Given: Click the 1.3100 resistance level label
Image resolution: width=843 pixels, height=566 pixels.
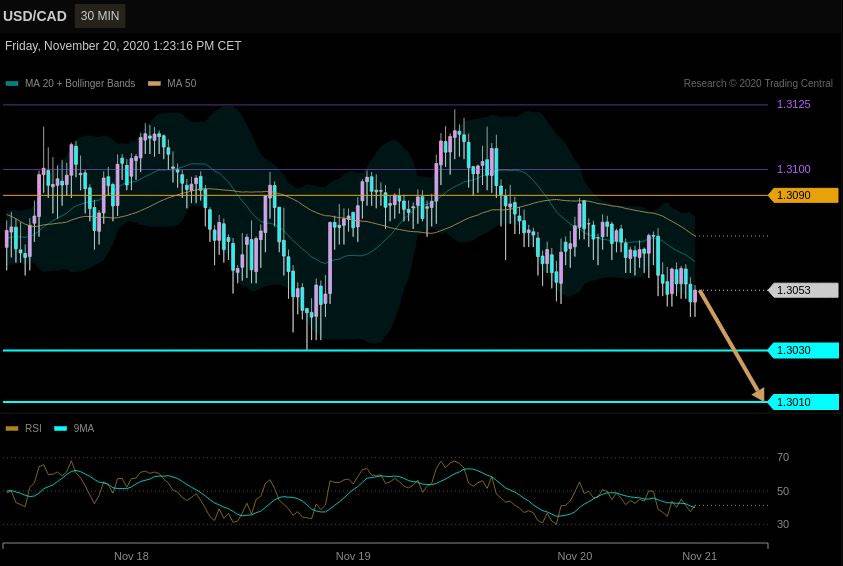Looking at the screenshot, I should 794,169.
